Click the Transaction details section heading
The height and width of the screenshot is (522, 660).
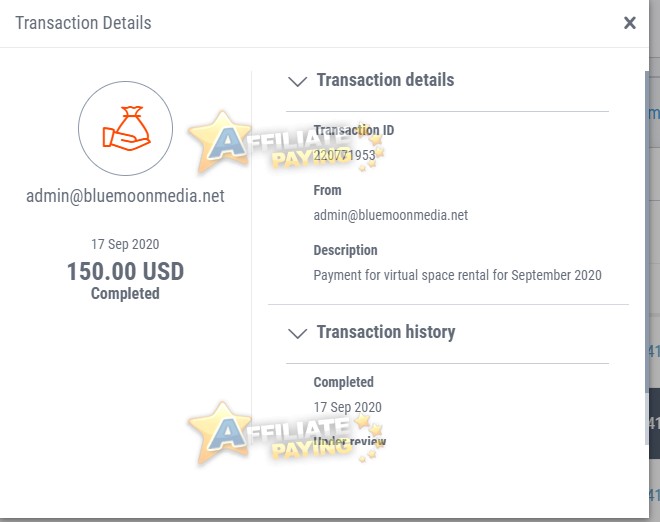(385, 80)
